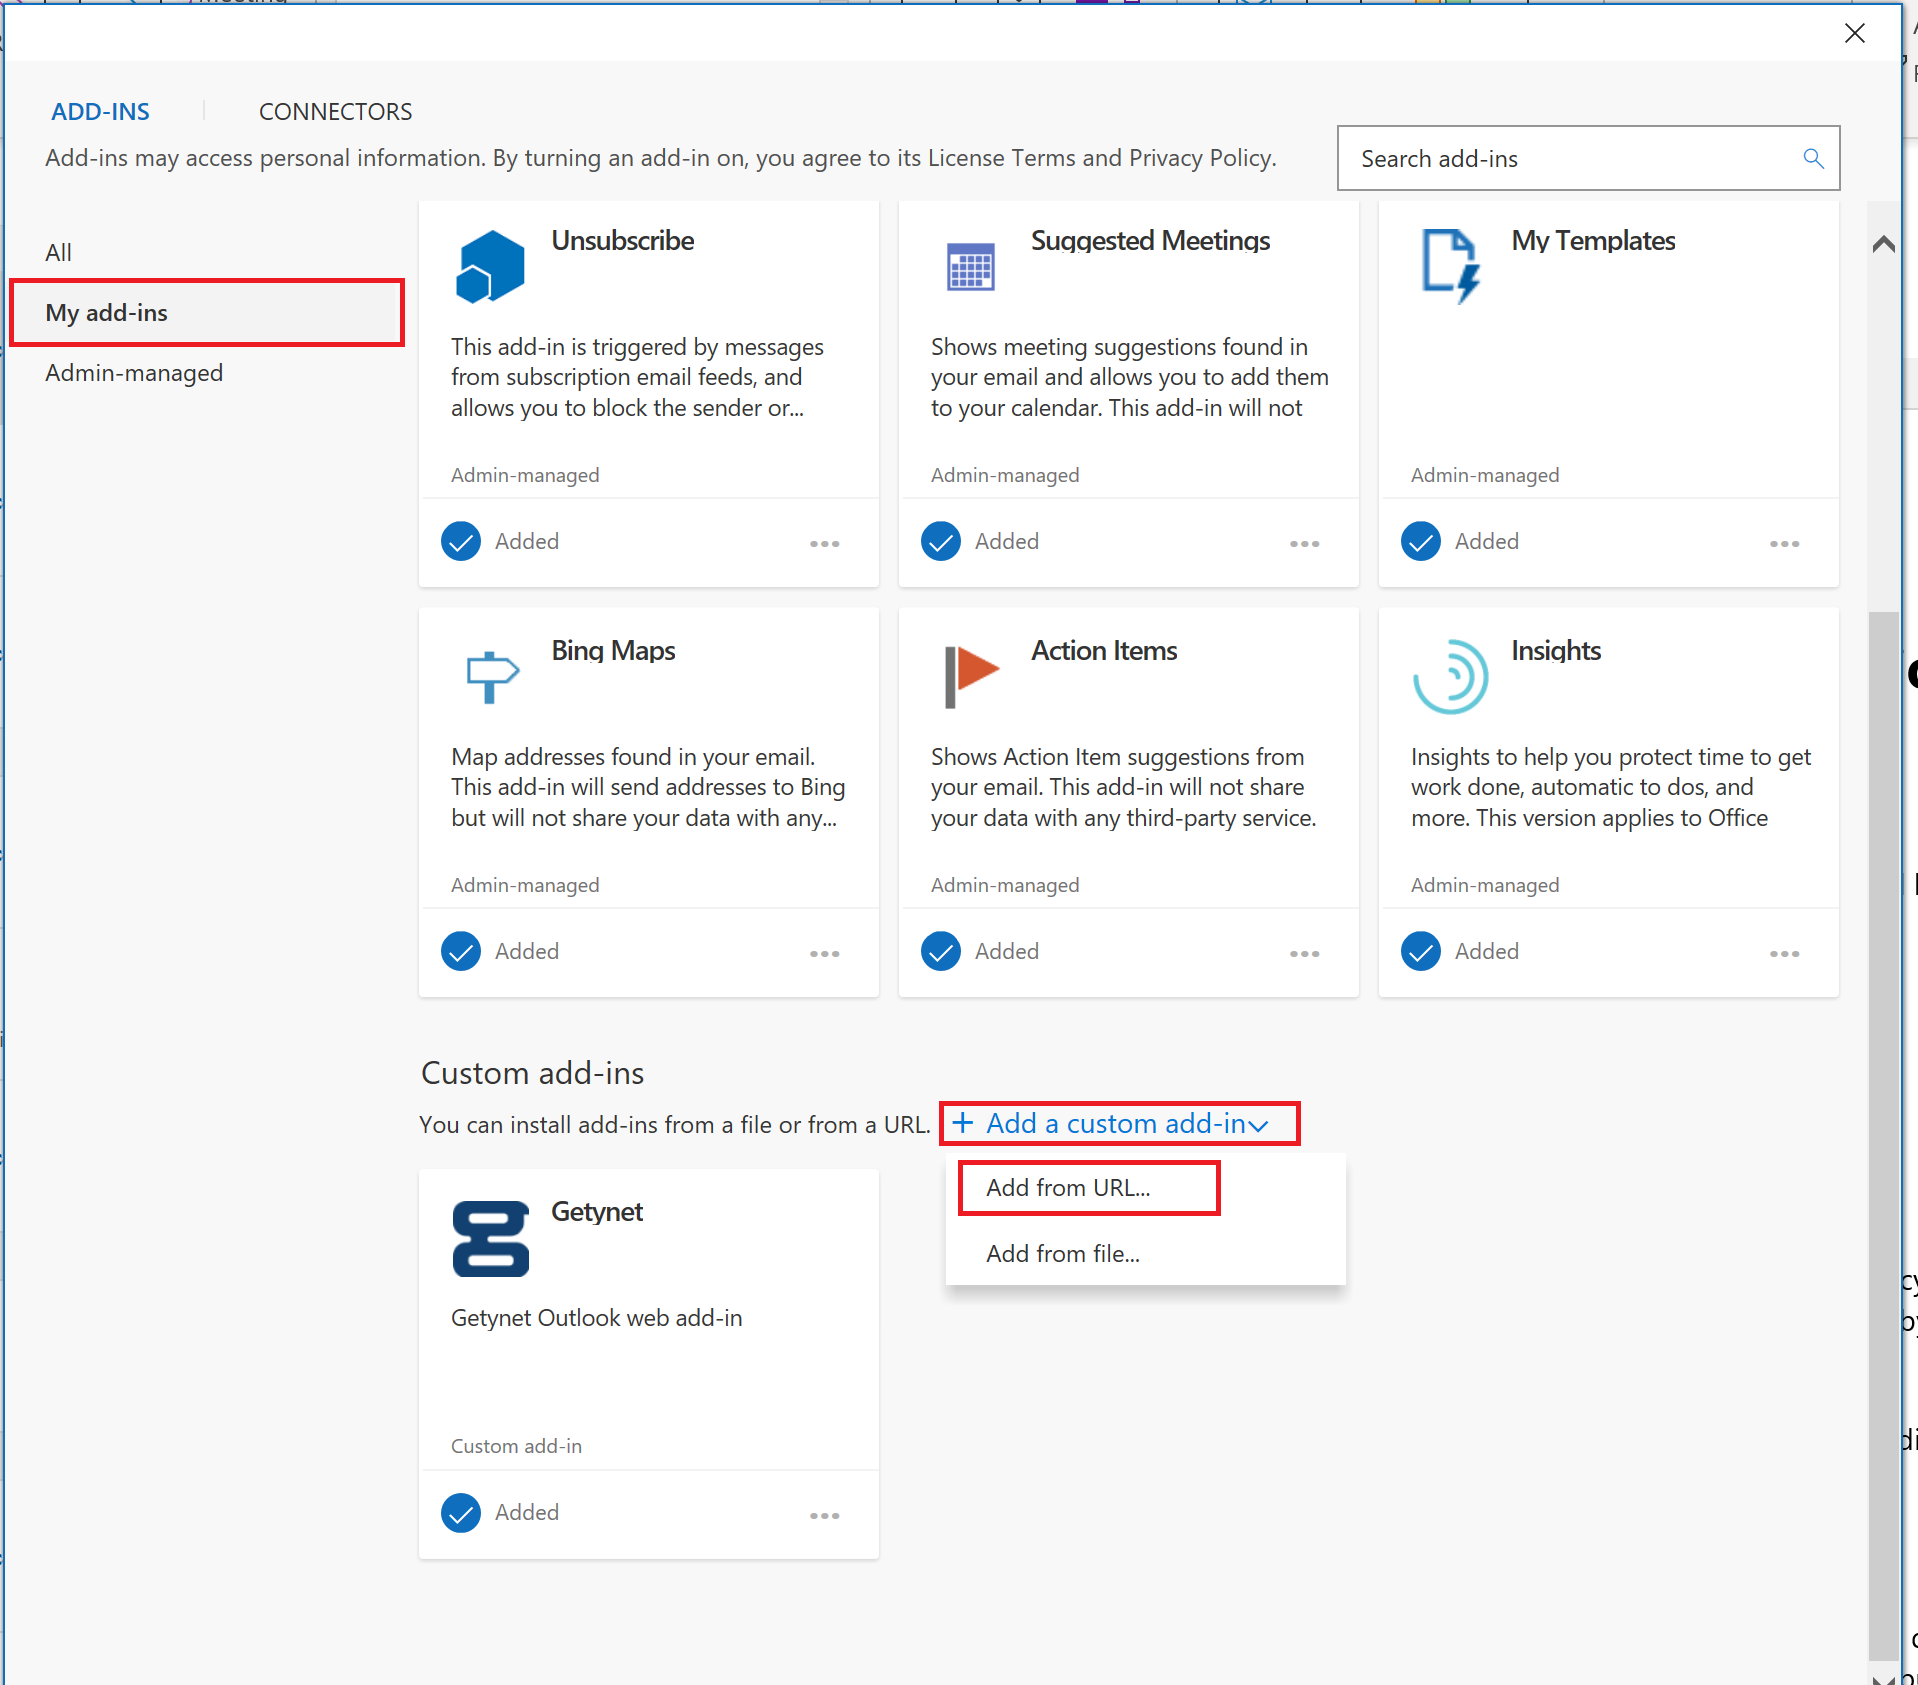Click Bing Maps description text

point(648,787)
